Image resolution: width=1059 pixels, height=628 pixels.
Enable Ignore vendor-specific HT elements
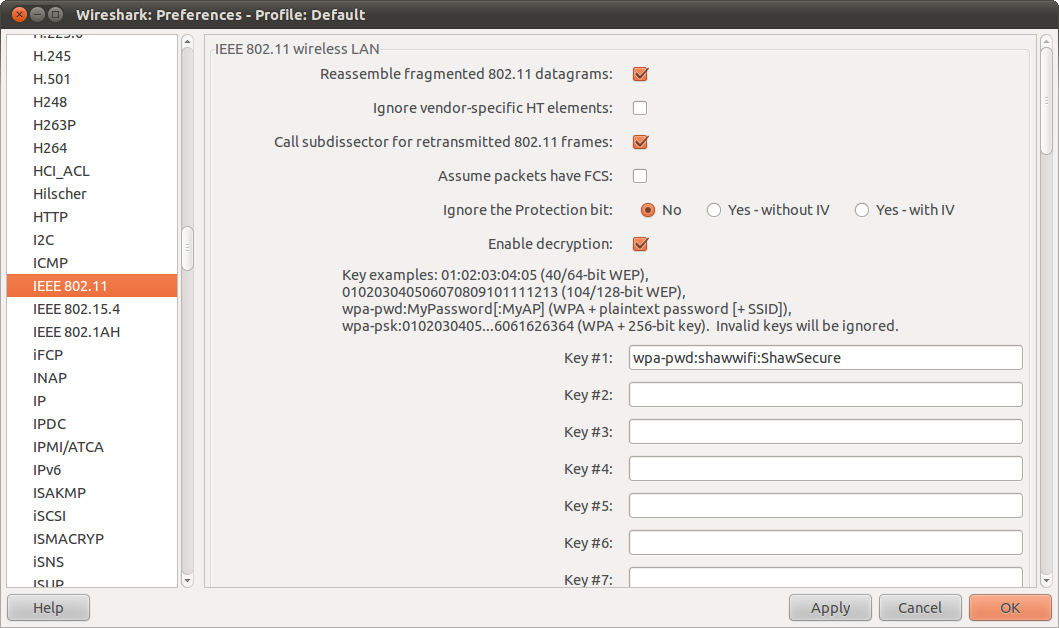[640, 108]
